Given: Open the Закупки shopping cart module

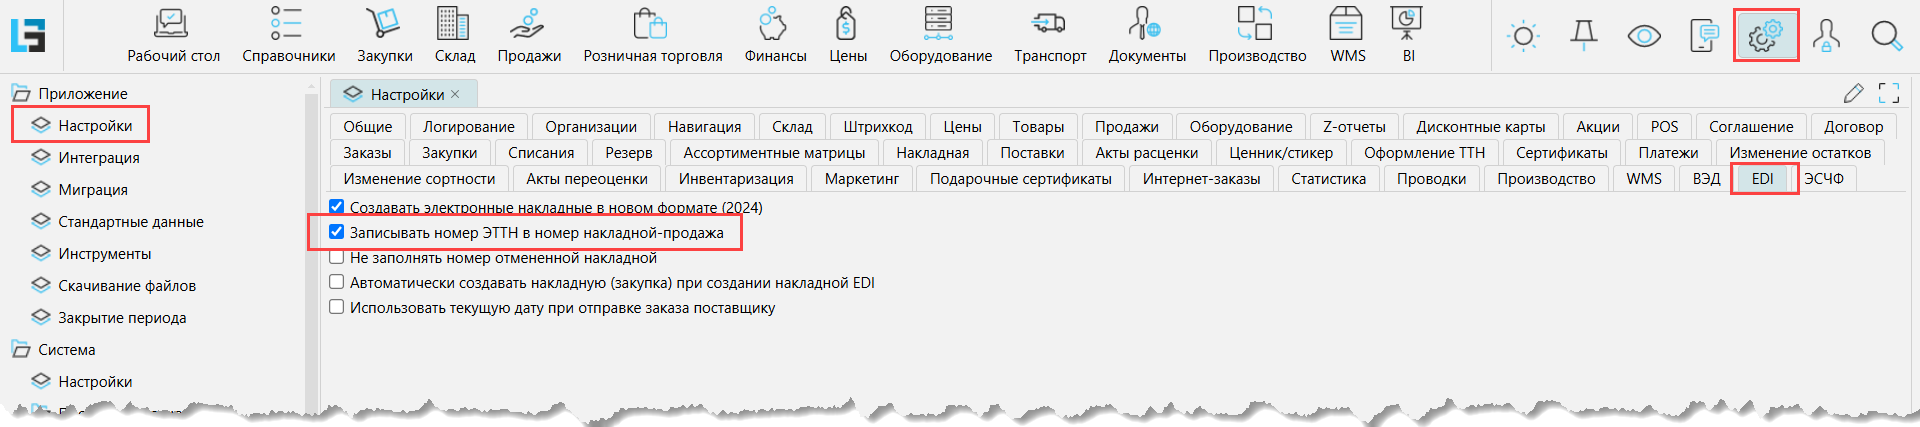Looking at the screenshot, I should (x=384, y=35).
